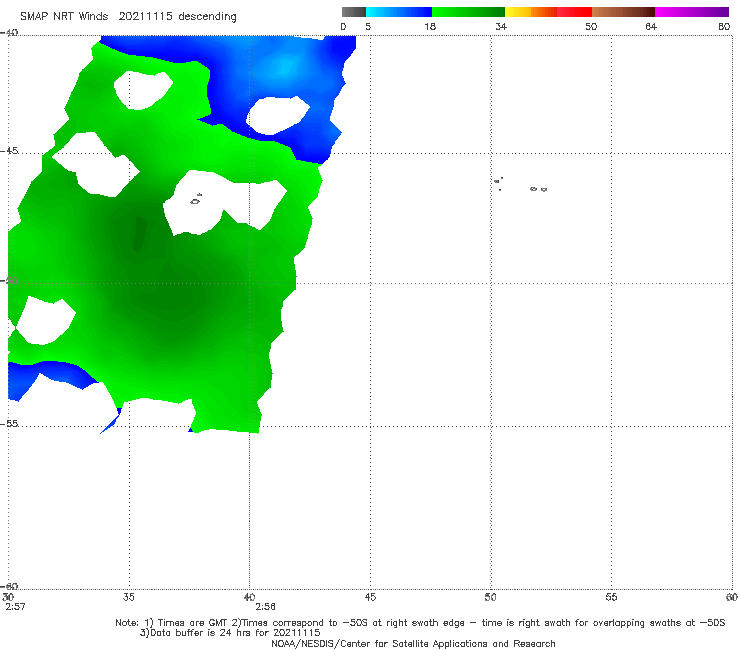Click the island group outlines east of longitude 50
Image resolution: width=740 pixels, height=650 pixels.
521,185
